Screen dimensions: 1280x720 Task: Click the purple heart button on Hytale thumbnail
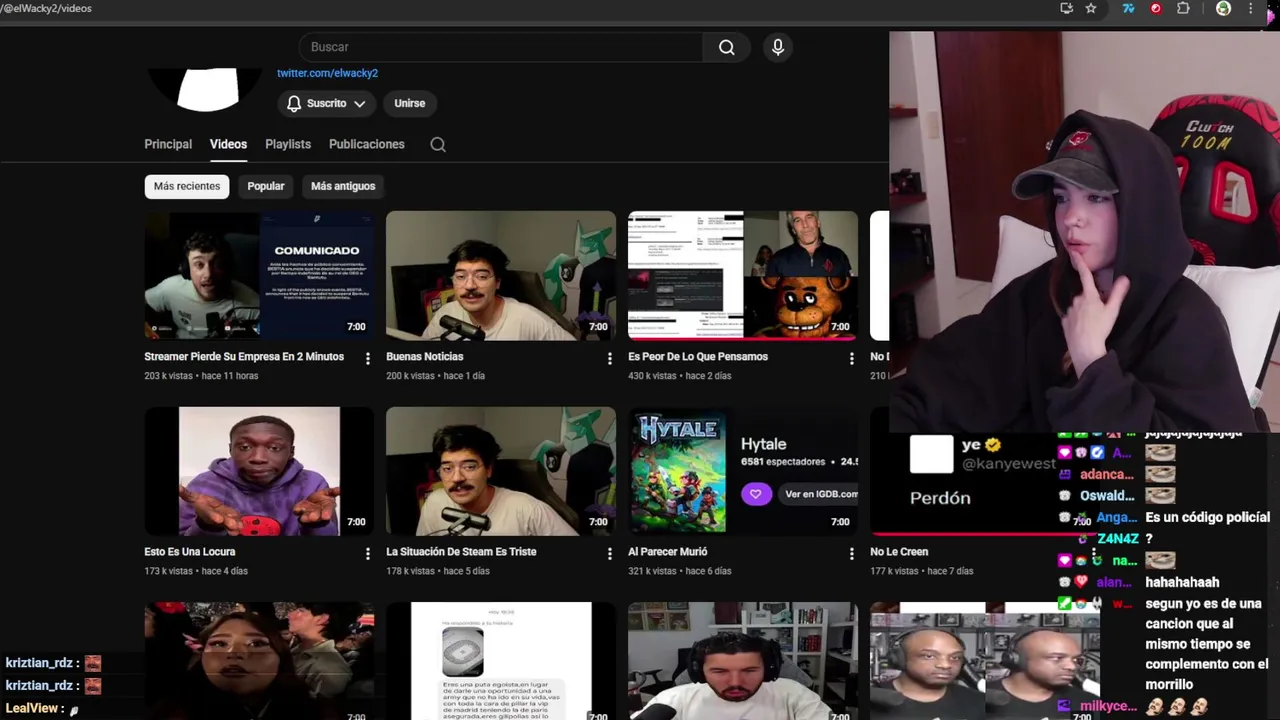click(756, 494)
